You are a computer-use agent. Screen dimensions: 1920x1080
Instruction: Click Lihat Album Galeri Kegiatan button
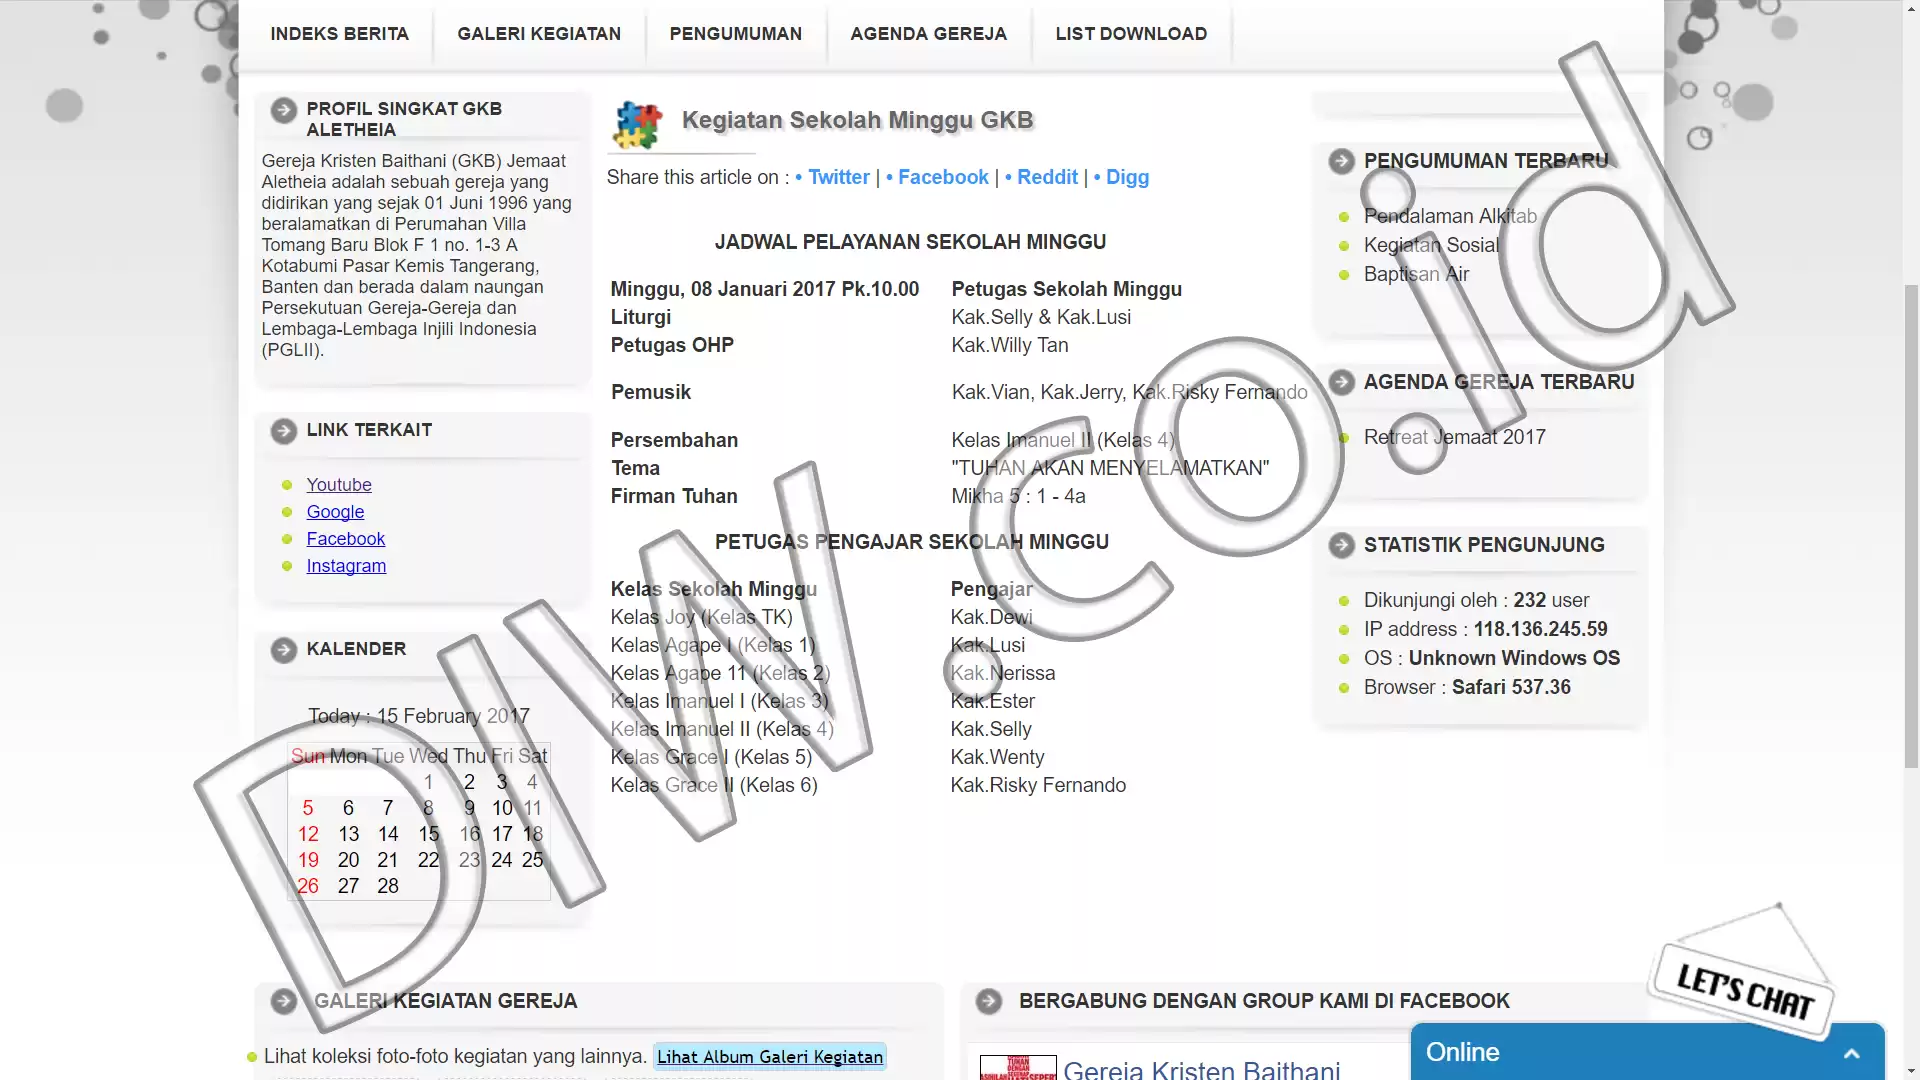(770, 1057)
